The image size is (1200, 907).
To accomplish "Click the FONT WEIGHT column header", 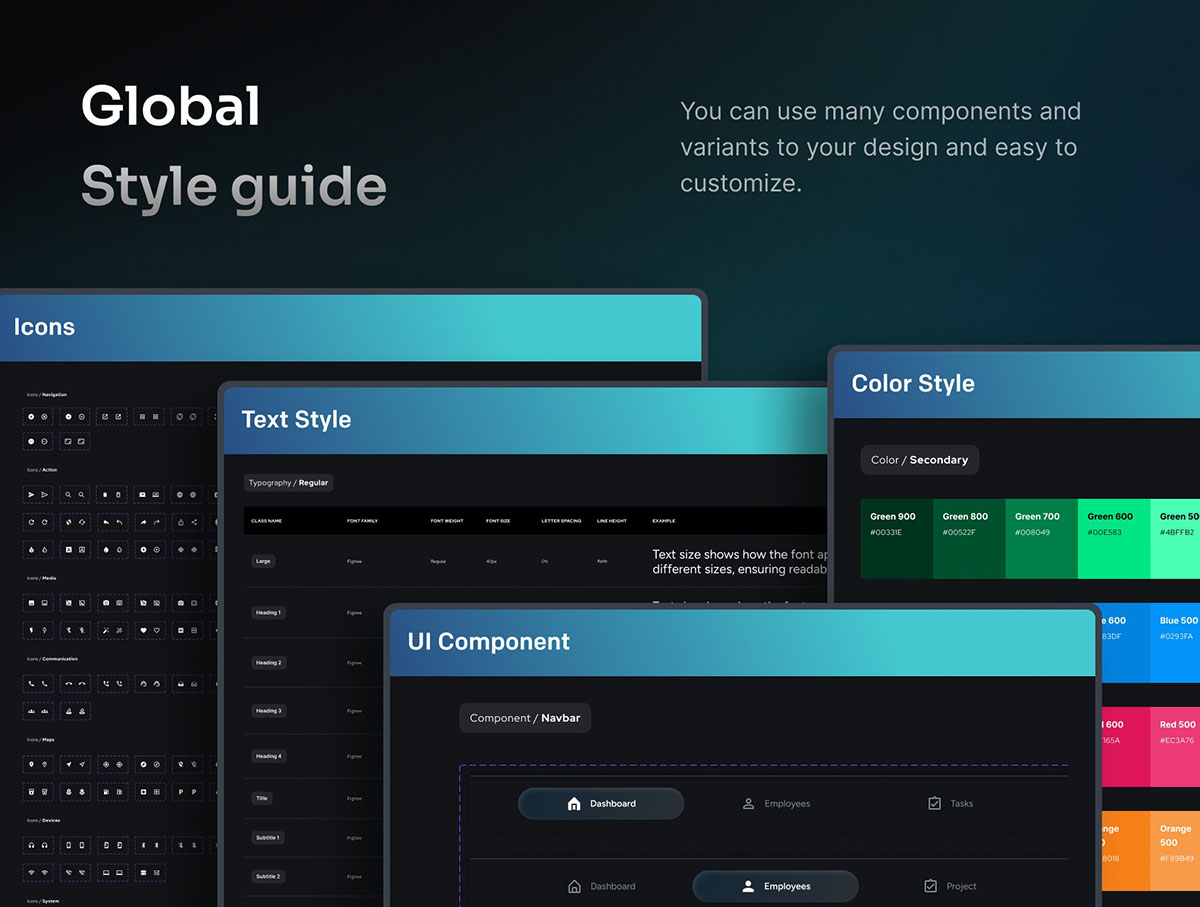I will pos(447,521).
